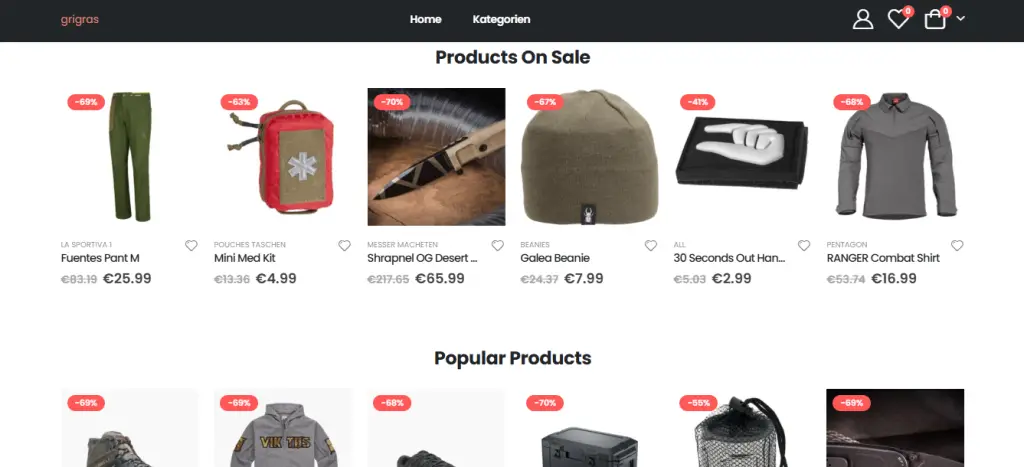The image size is (1024, 467).
Task: Add 30 Seconds Out item to wishlist
Action: click(804, 246)
